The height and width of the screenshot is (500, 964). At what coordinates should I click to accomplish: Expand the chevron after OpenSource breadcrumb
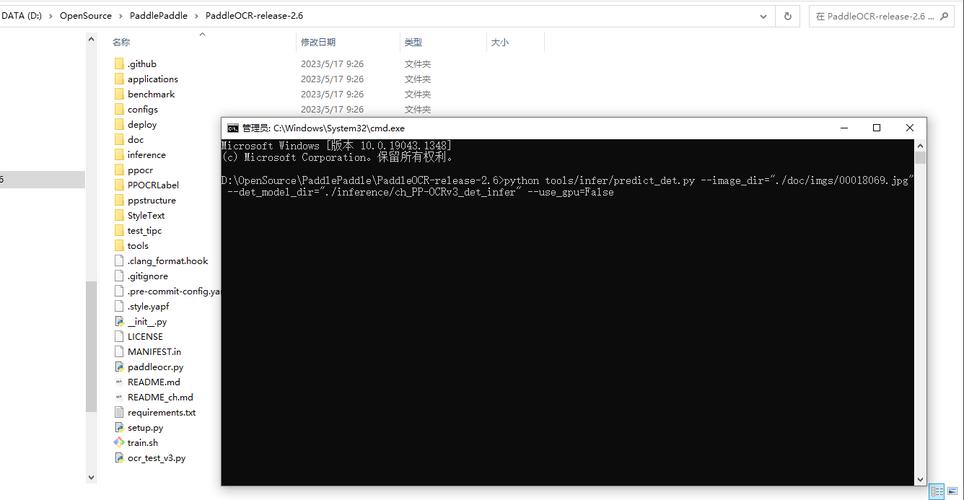(x=120, y=16)
